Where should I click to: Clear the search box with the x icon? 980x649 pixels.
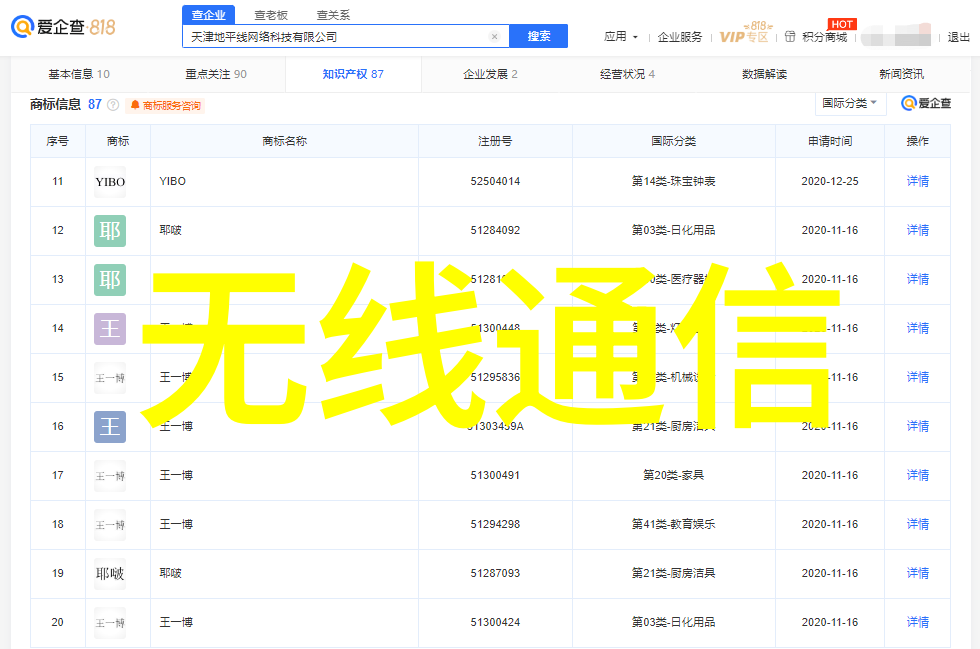494,37
